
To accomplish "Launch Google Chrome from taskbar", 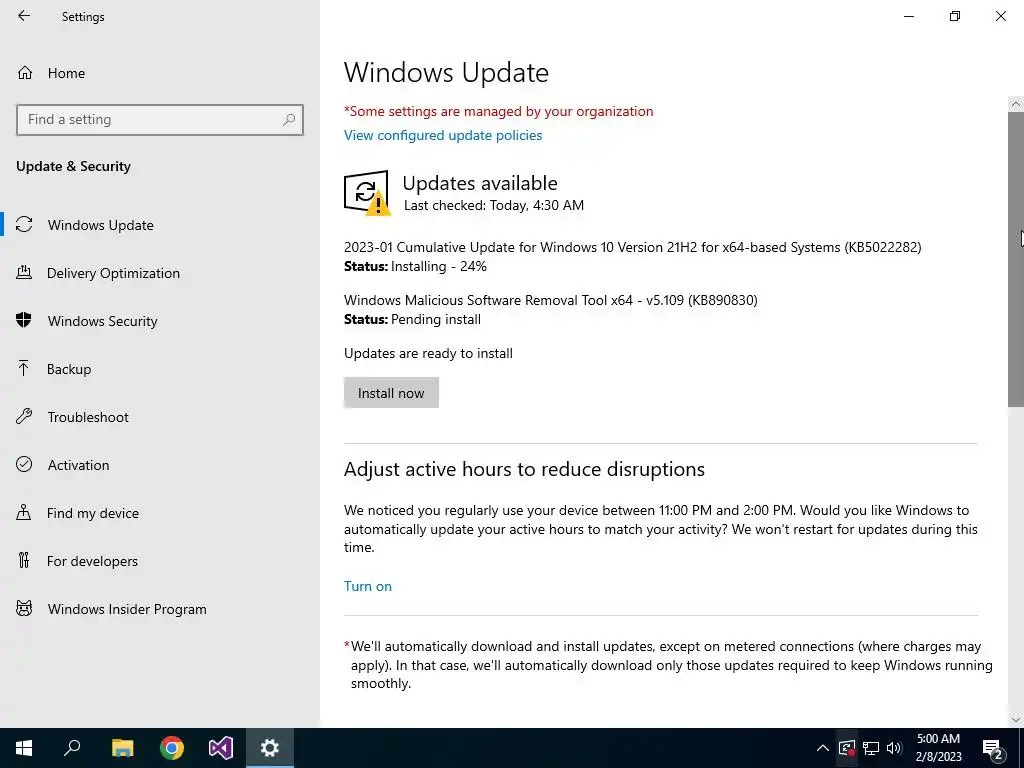I will pyautogui.click(x=172, y=748).
